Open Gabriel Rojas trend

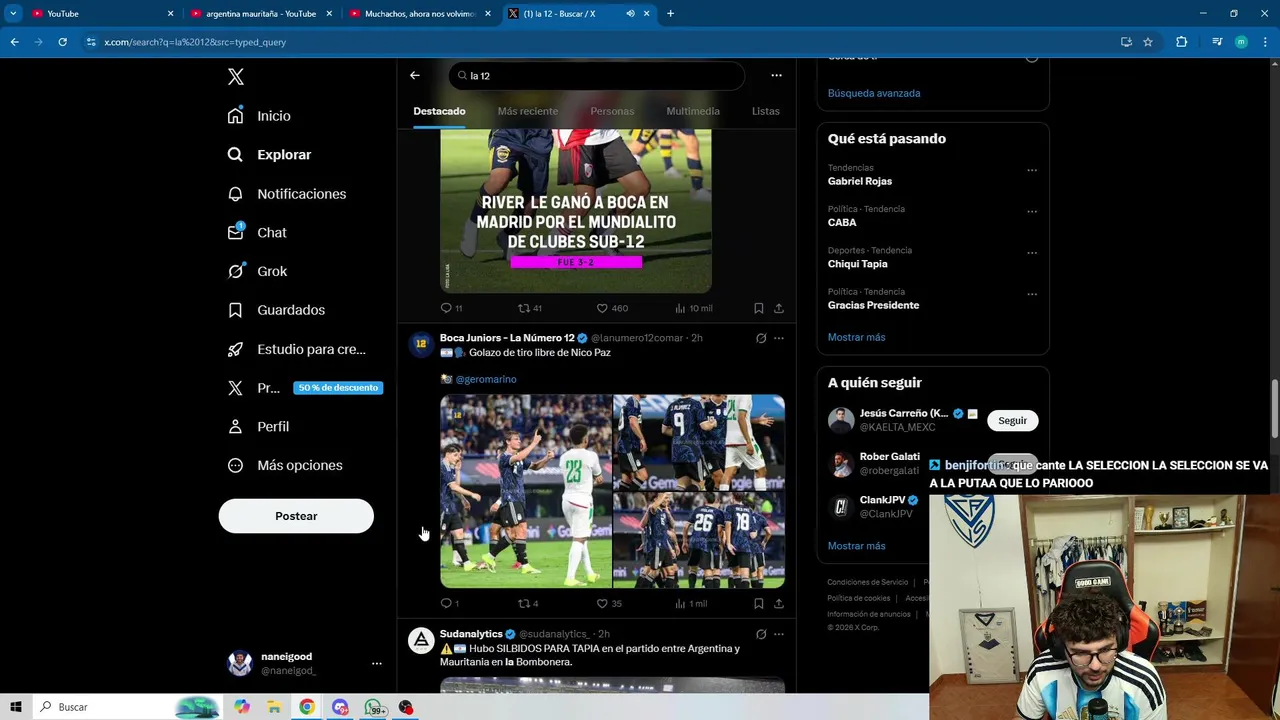coord(860,181)
